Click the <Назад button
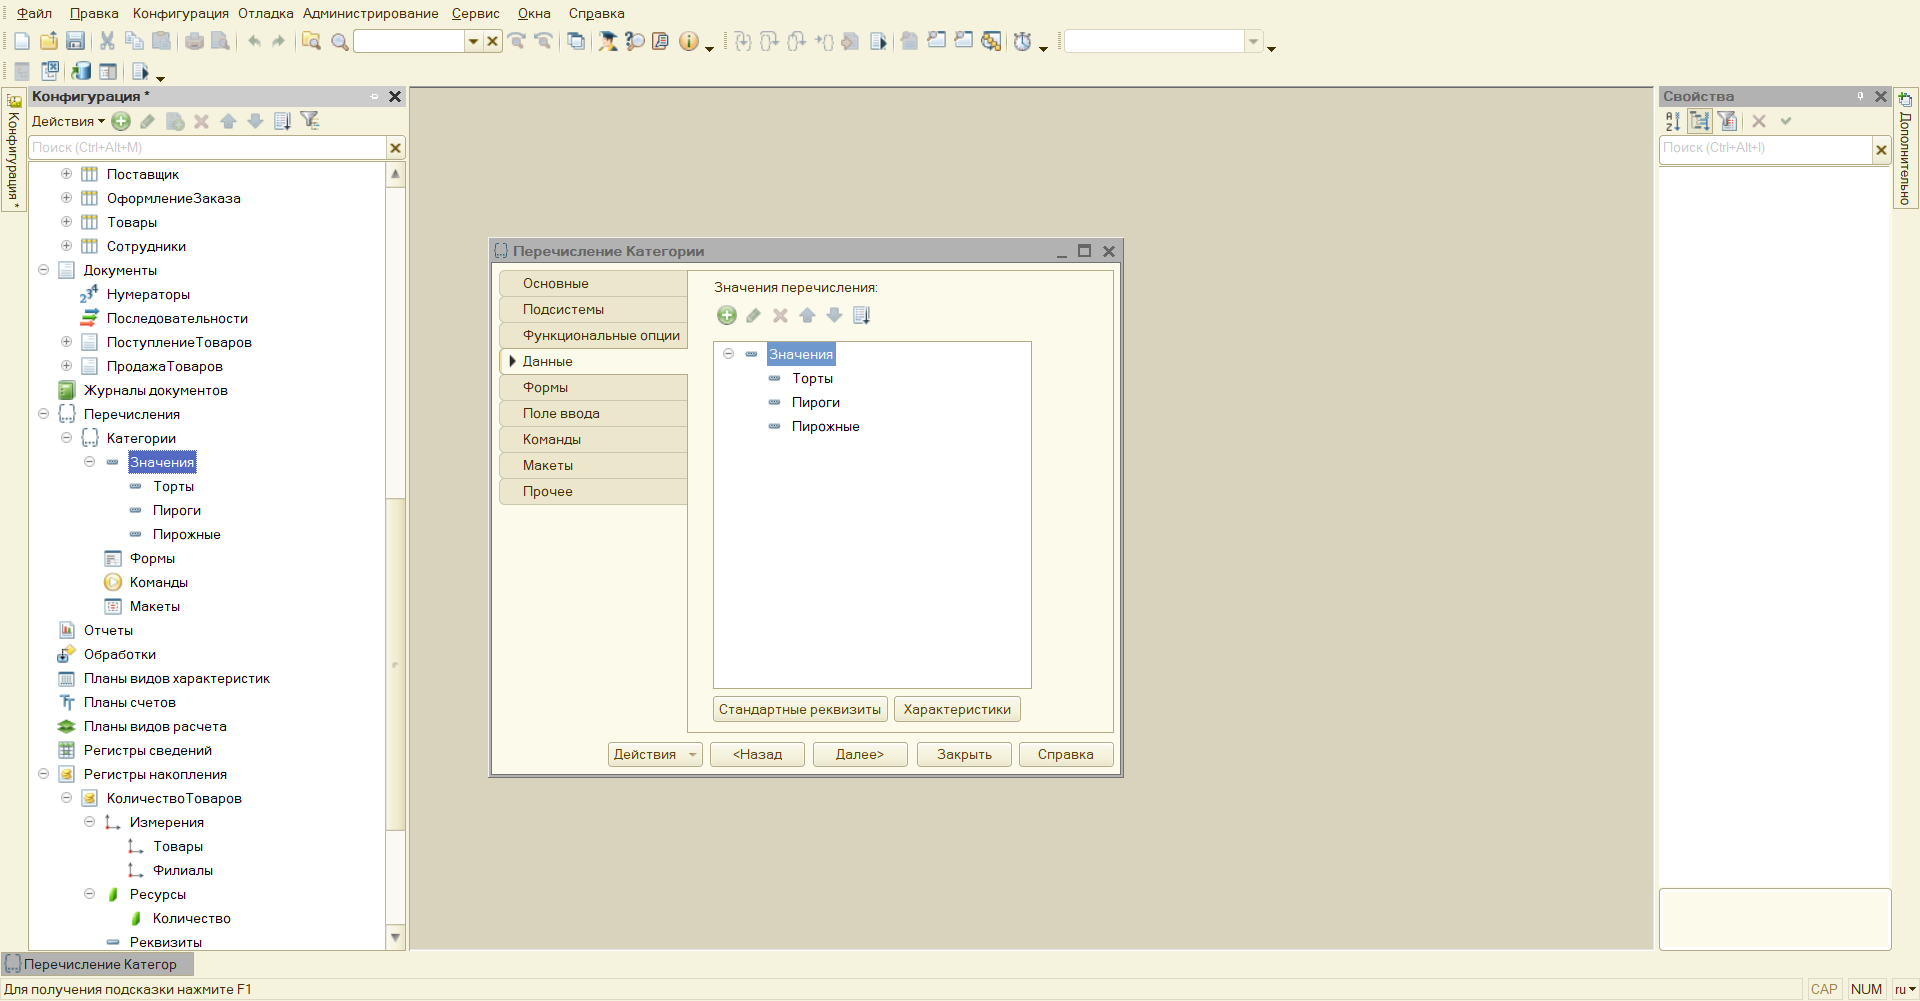 (757, 754)
